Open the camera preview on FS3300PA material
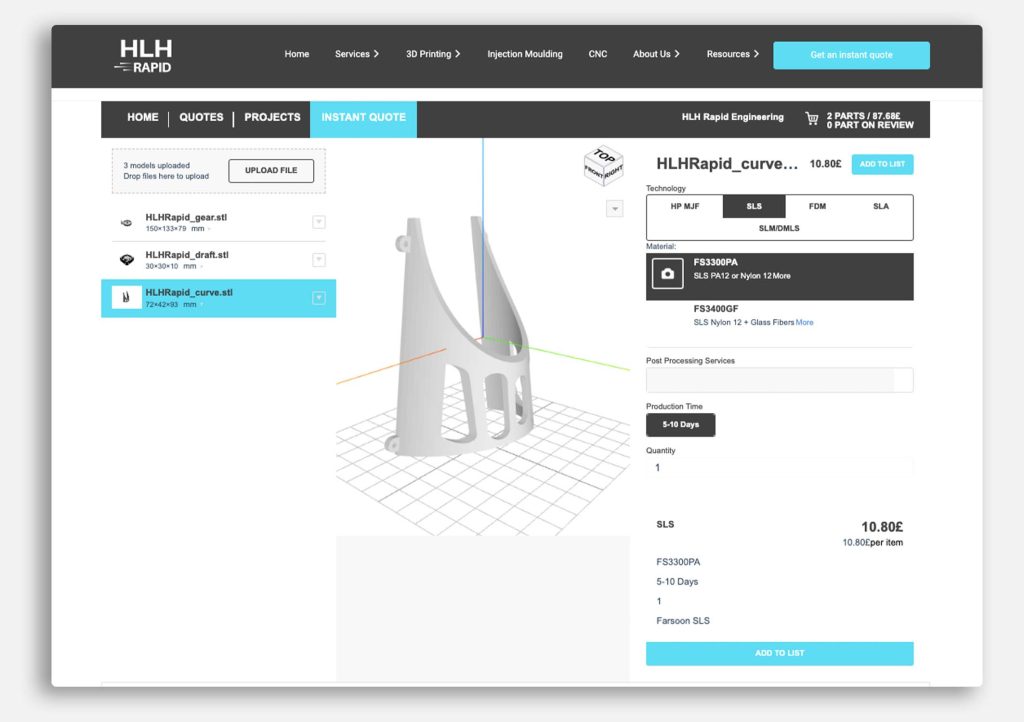 pyautogui.click(x=668, y=274)
